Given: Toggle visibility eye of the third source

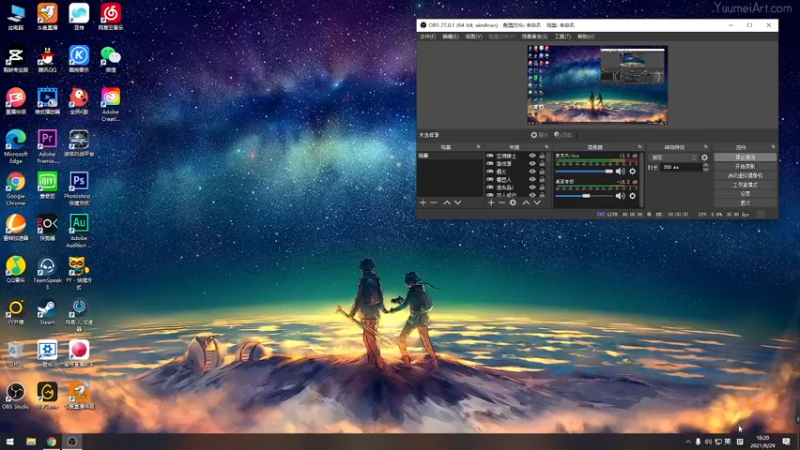Looking at the screenshot, I should pos(532,171).
